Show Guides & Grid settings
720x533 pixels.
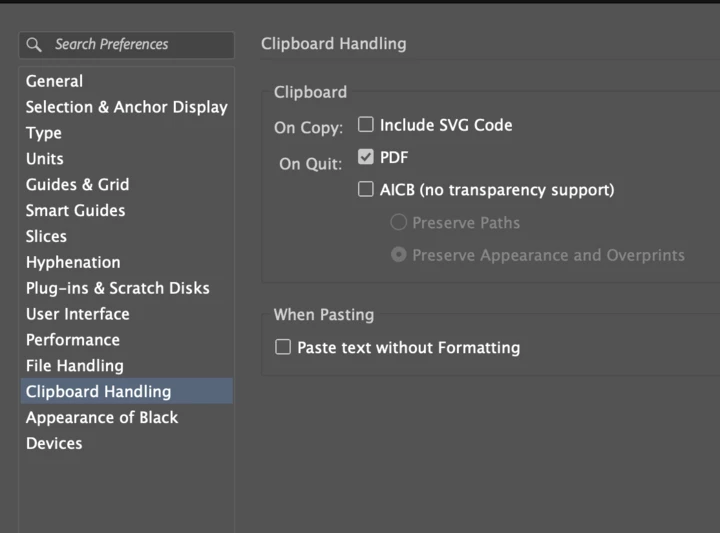coord(77,185)
